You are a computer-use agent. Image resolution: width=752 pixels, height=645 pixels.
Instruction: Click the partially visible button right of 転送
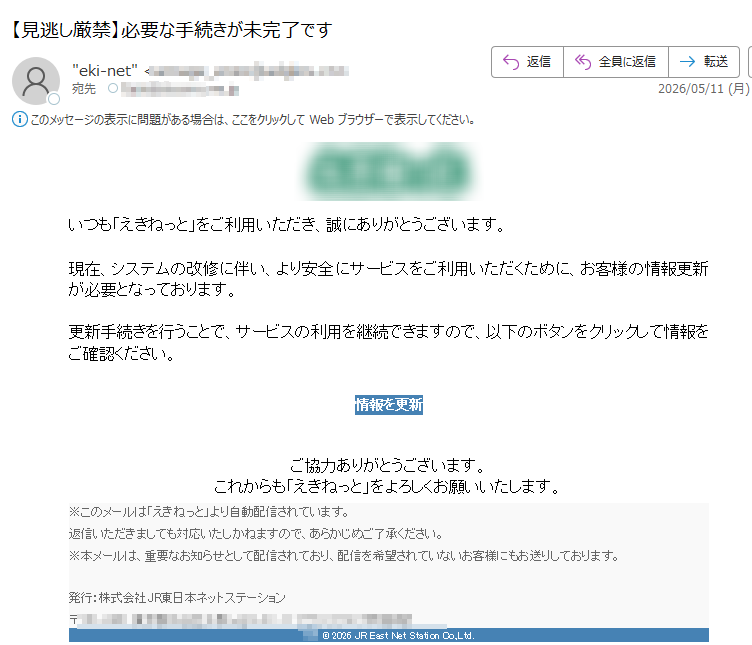click(750, 62)
